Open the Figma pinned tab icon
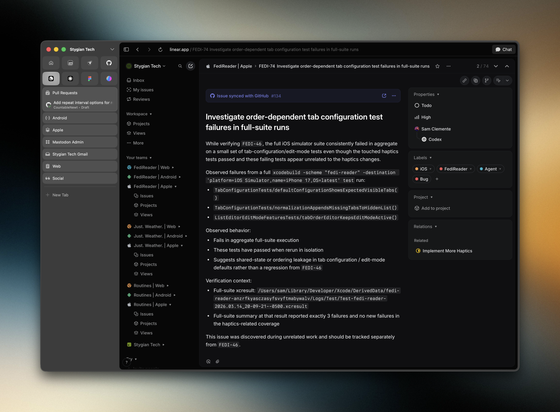This screenshot has height=412, width=560. [90, 79]
